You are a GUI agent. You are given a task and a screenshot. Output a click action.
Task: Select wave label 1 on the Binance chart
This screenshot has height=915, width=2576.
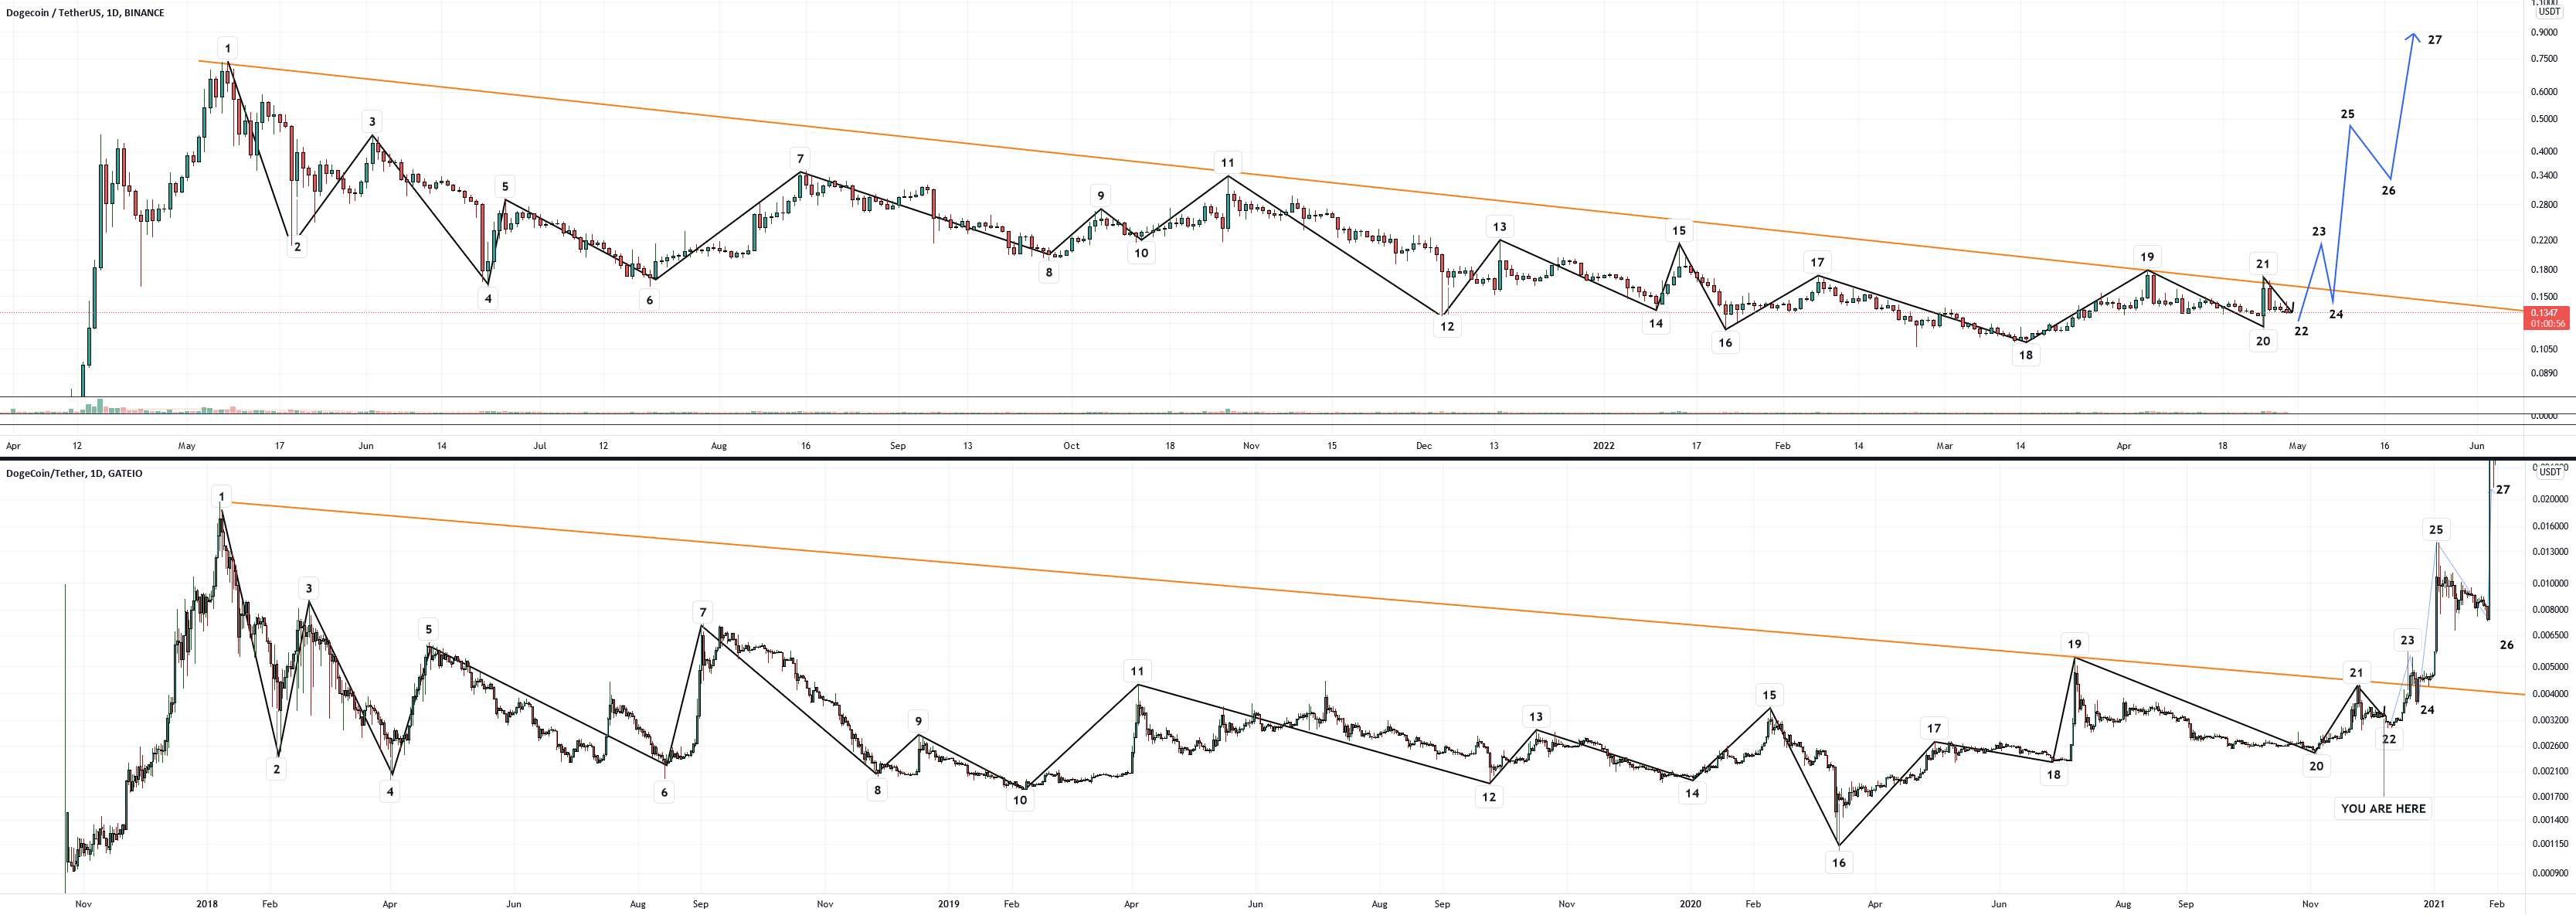point(228,48)
